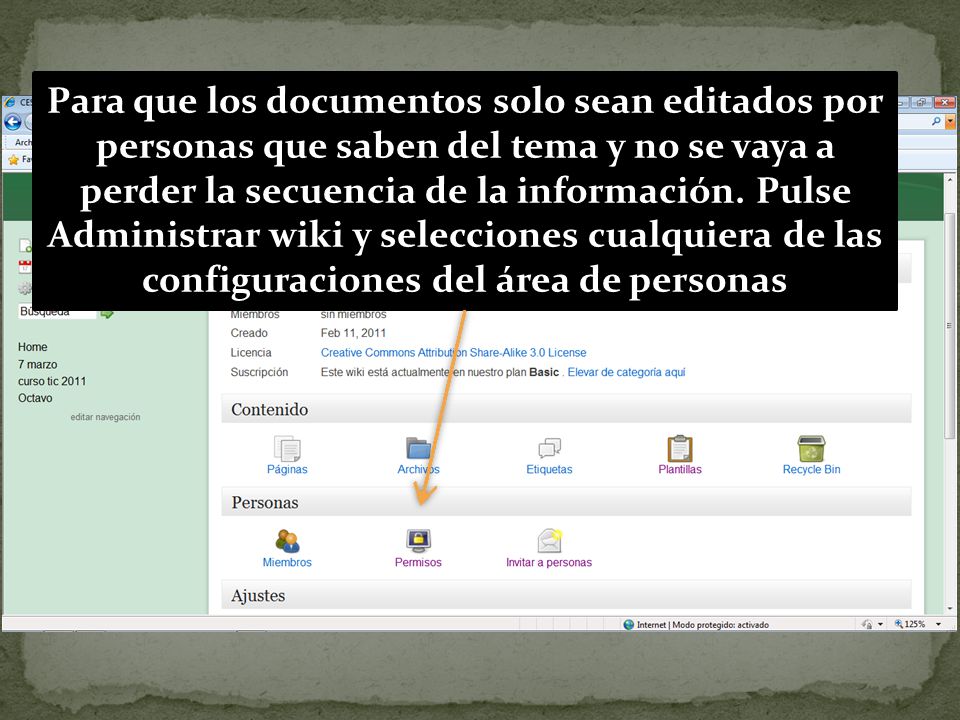Open the Plantillas clipboard icon
Image resolution: width=960 pixels, height=720 pixels.
[x=680, y=448]
